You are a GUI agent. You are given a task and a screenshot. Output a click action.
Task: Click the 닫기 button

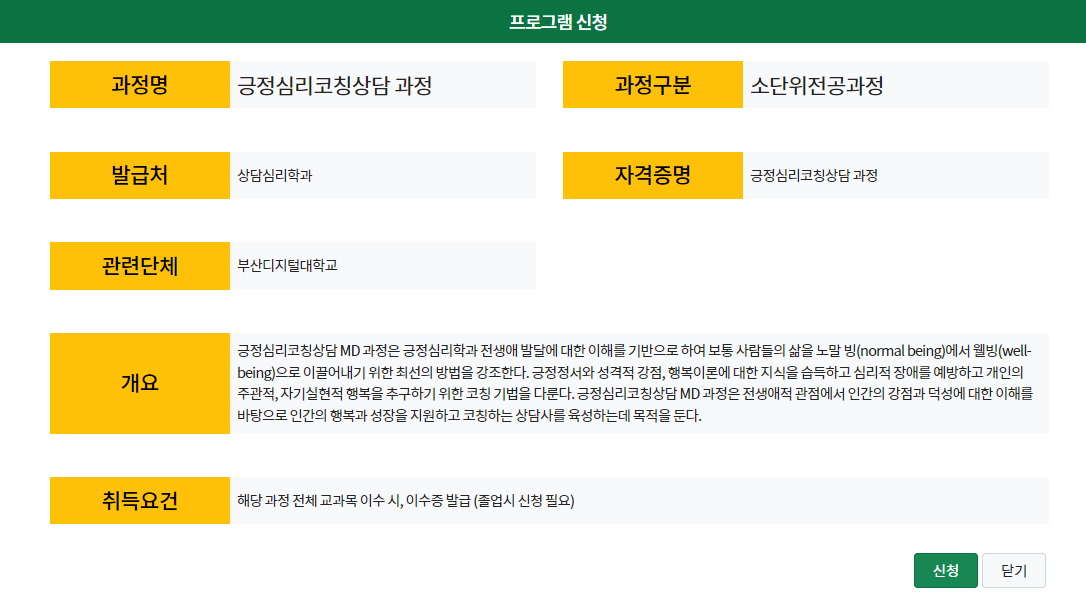[x=1013, y=570]
